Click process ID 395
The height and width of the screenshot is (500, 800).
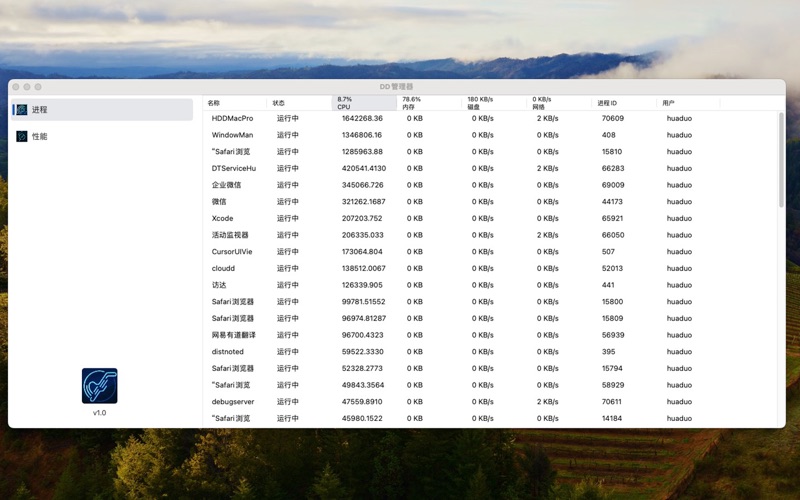[609, 352]
